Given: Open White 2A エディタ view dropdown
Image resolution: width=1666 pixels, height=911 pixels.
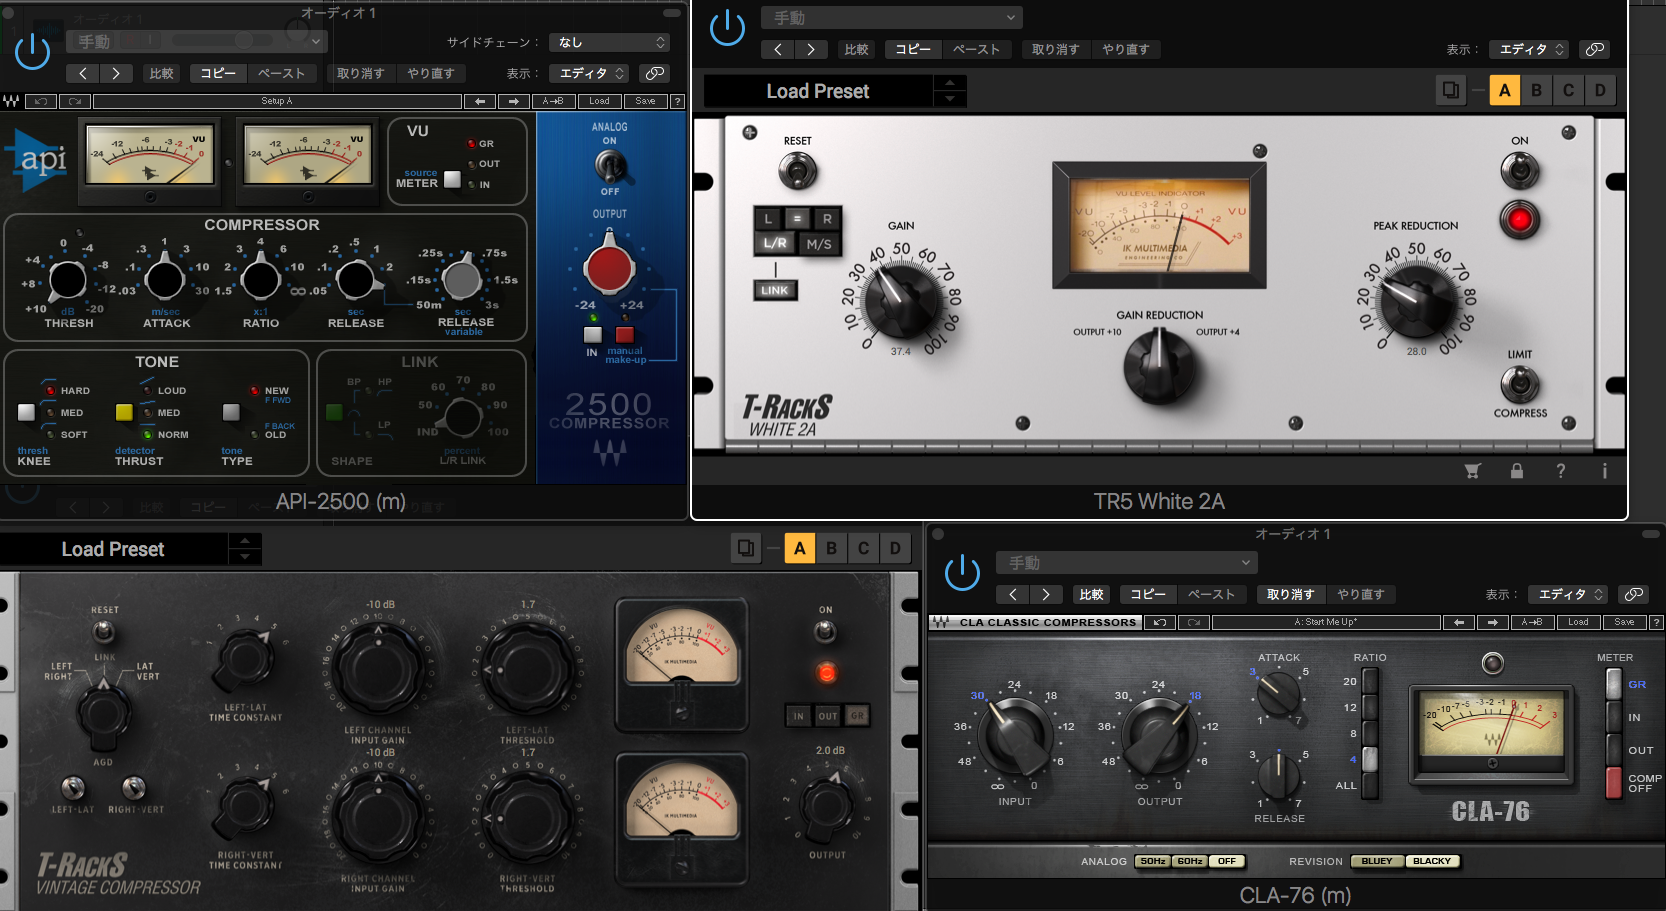Looking at the screenshot, I should point(1531,49).
